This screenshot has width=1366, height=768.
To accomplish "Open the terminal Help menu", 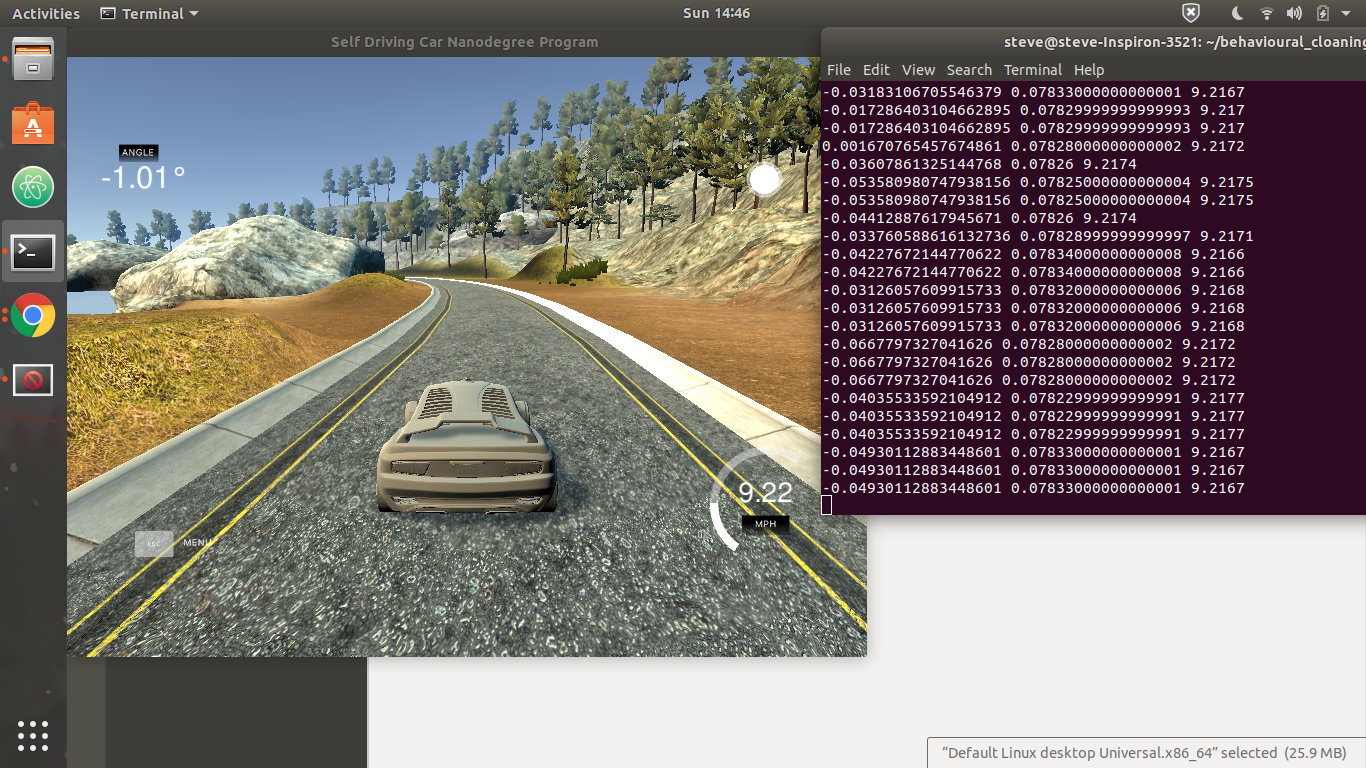I will coord(1089,69).
